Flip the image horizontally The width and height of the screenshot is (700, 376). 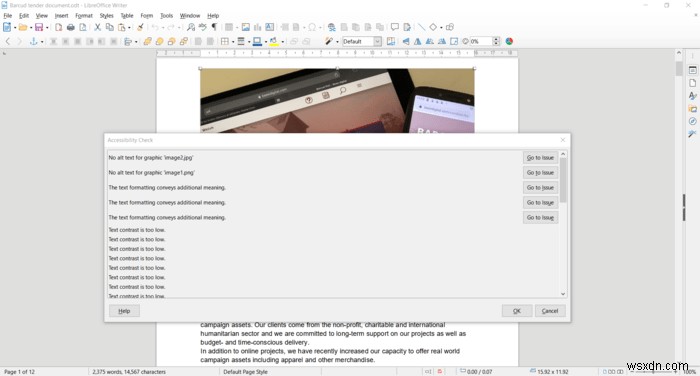(417, 42)
